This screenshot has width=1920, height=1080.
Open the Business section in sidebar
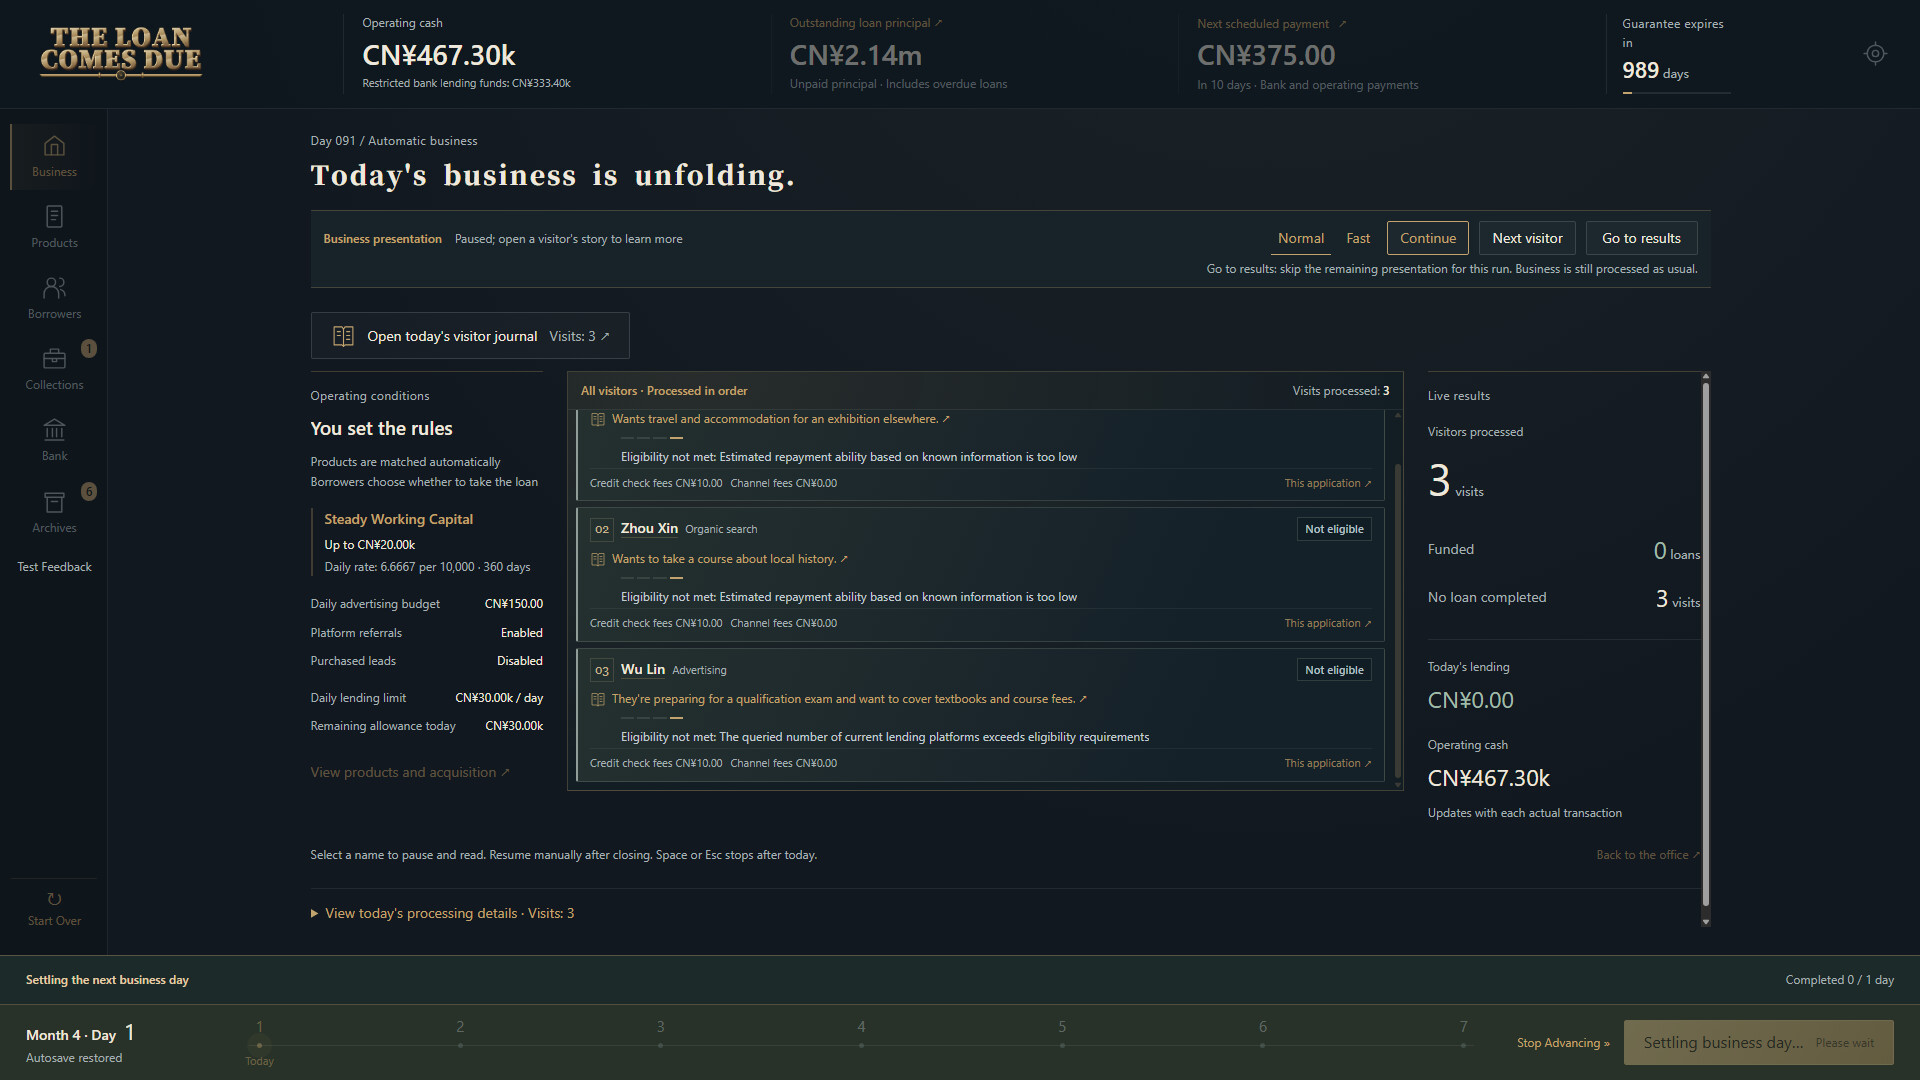pyautogui.click(x=54, y=157)
